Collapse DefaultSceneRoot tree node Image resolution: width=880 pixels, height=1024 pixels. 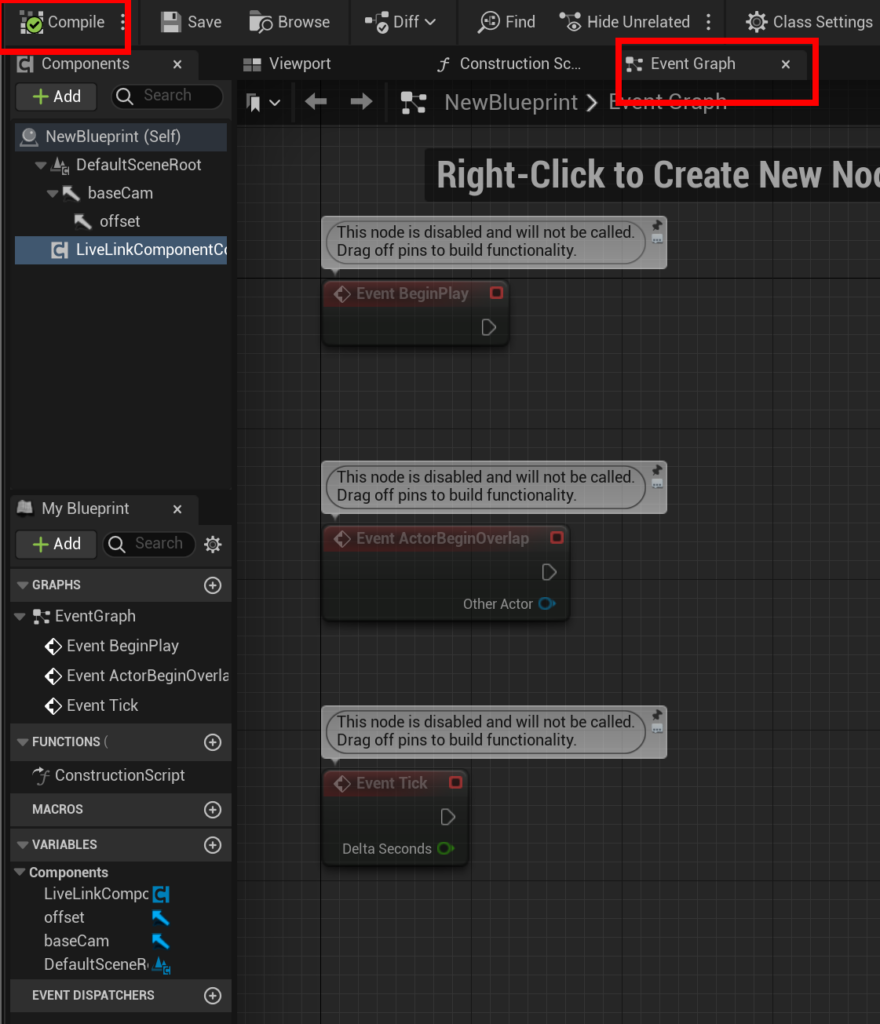(40, 165)
